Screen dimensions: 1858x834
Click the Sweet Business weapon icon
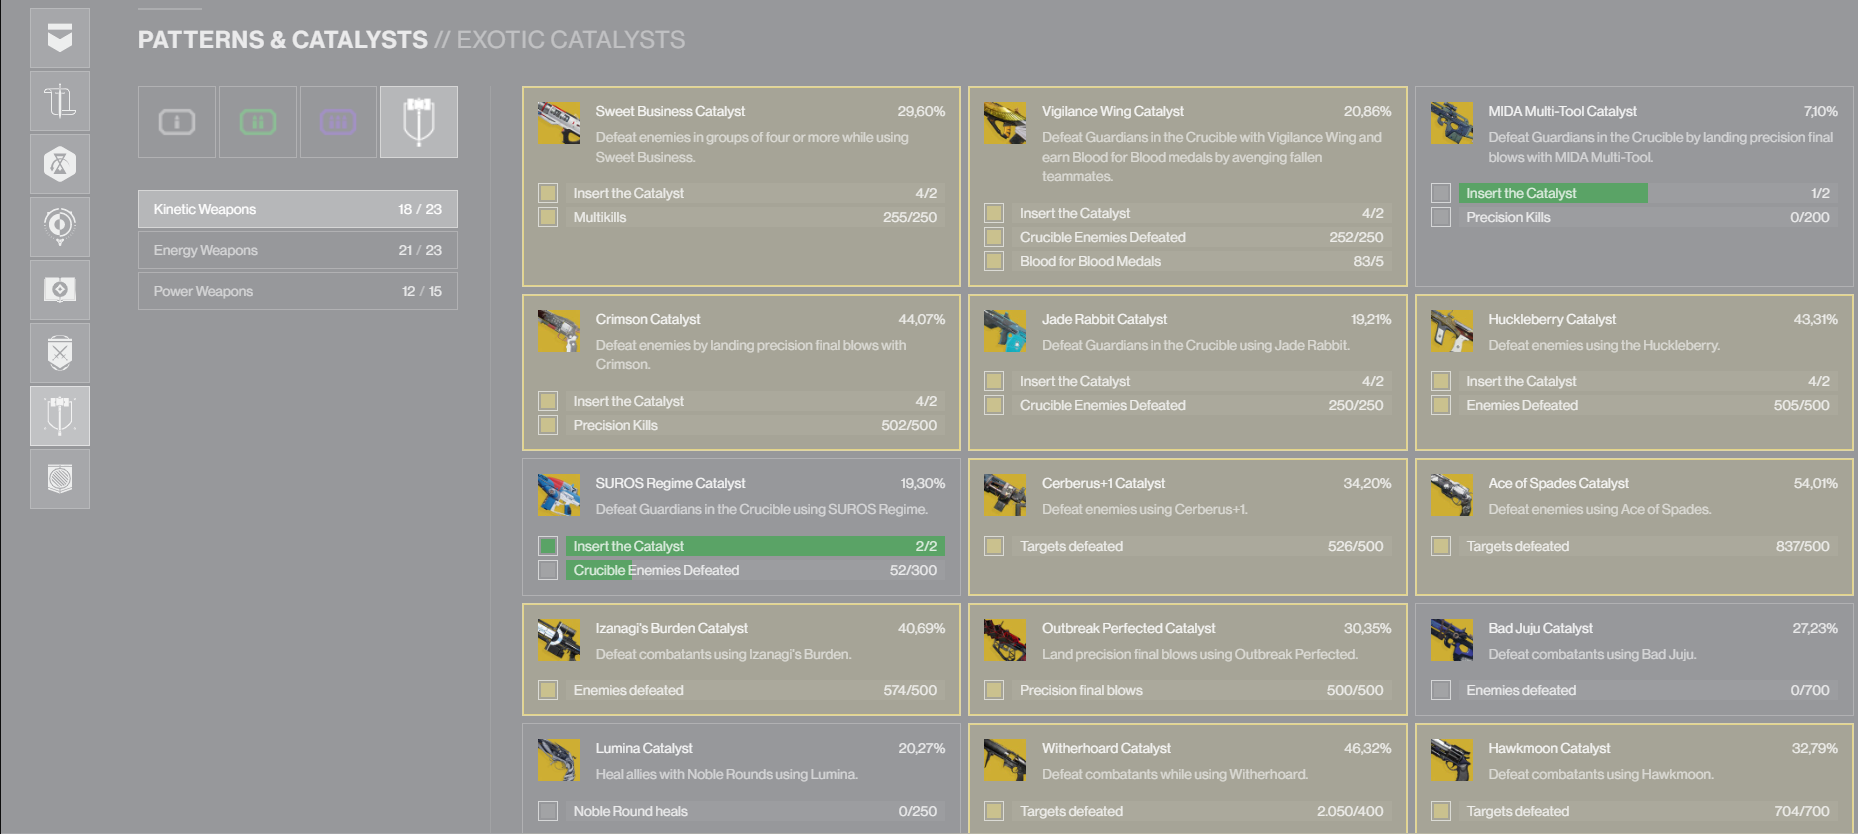[559, 123]
